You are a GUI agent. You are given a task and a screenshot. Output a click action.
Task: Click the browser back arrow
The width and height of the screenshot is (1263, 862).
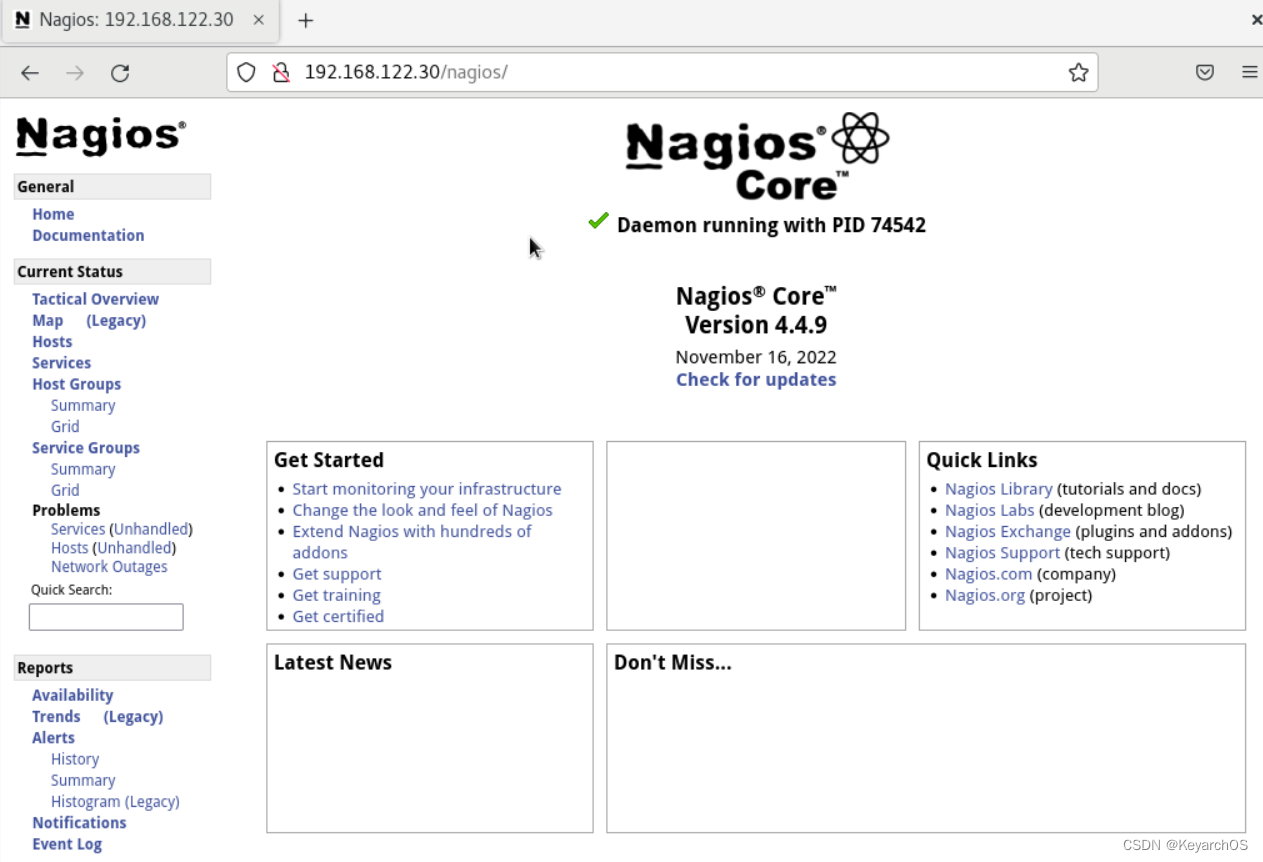point(29,72)
